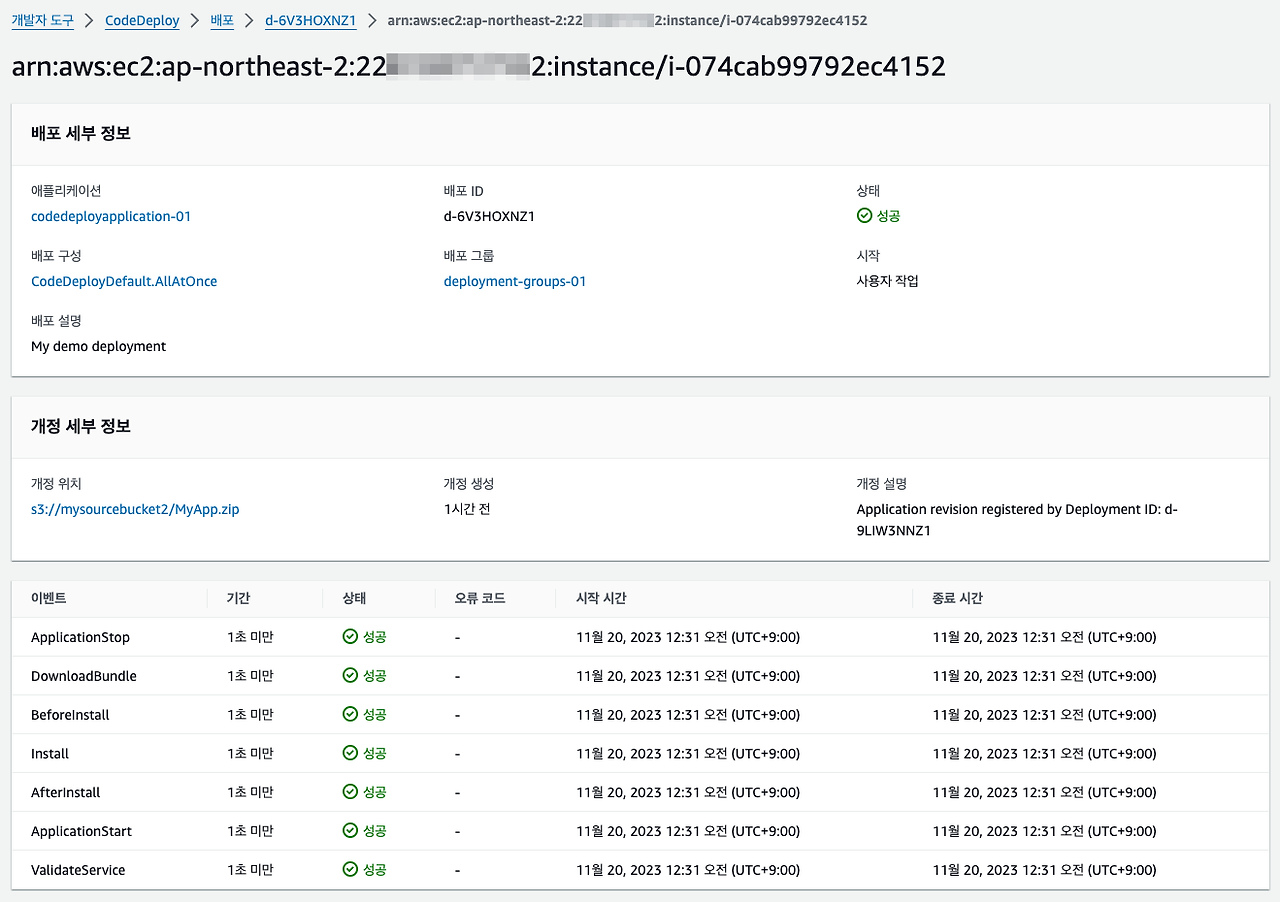The width and height of the screenshot is (1280, 902).
Task: Click the 시작 시간 column header
Action: pyautogui.click(x=602, y=598)
